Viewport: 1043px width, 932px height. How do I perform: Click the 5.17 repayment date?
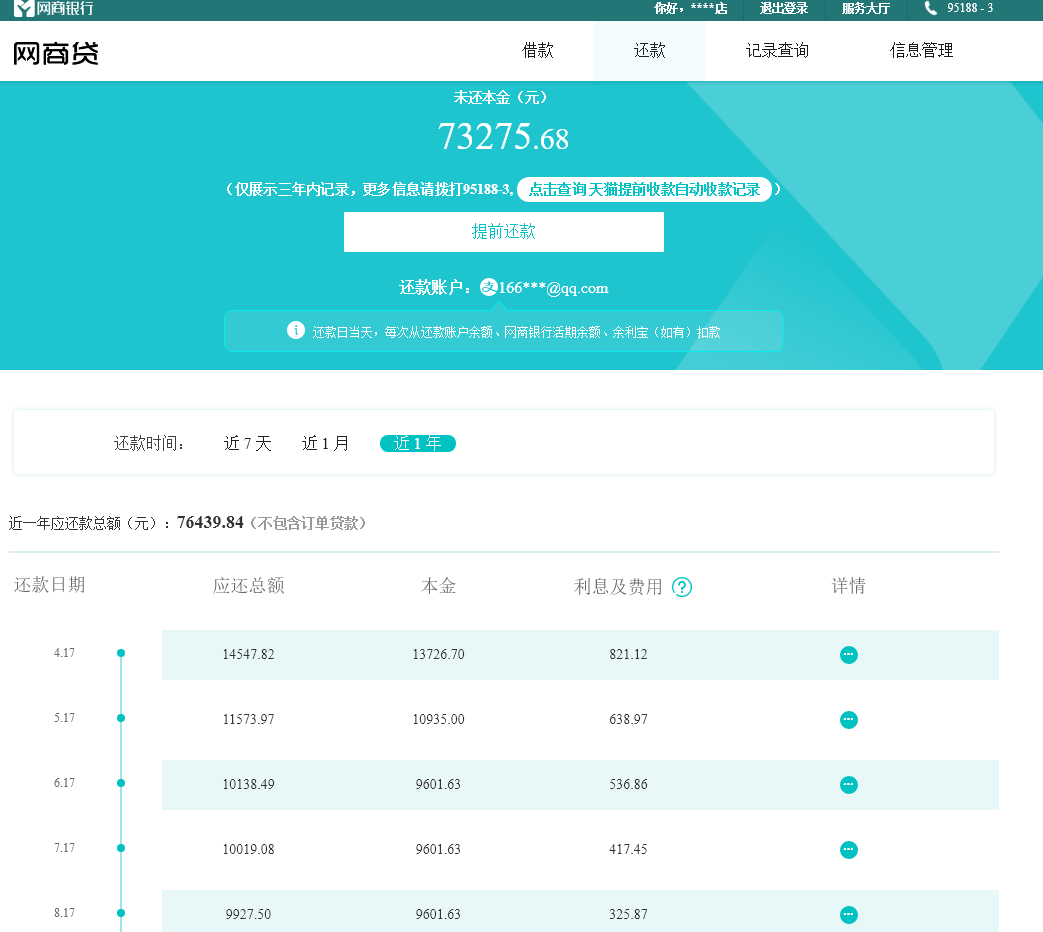coord(65,718)
